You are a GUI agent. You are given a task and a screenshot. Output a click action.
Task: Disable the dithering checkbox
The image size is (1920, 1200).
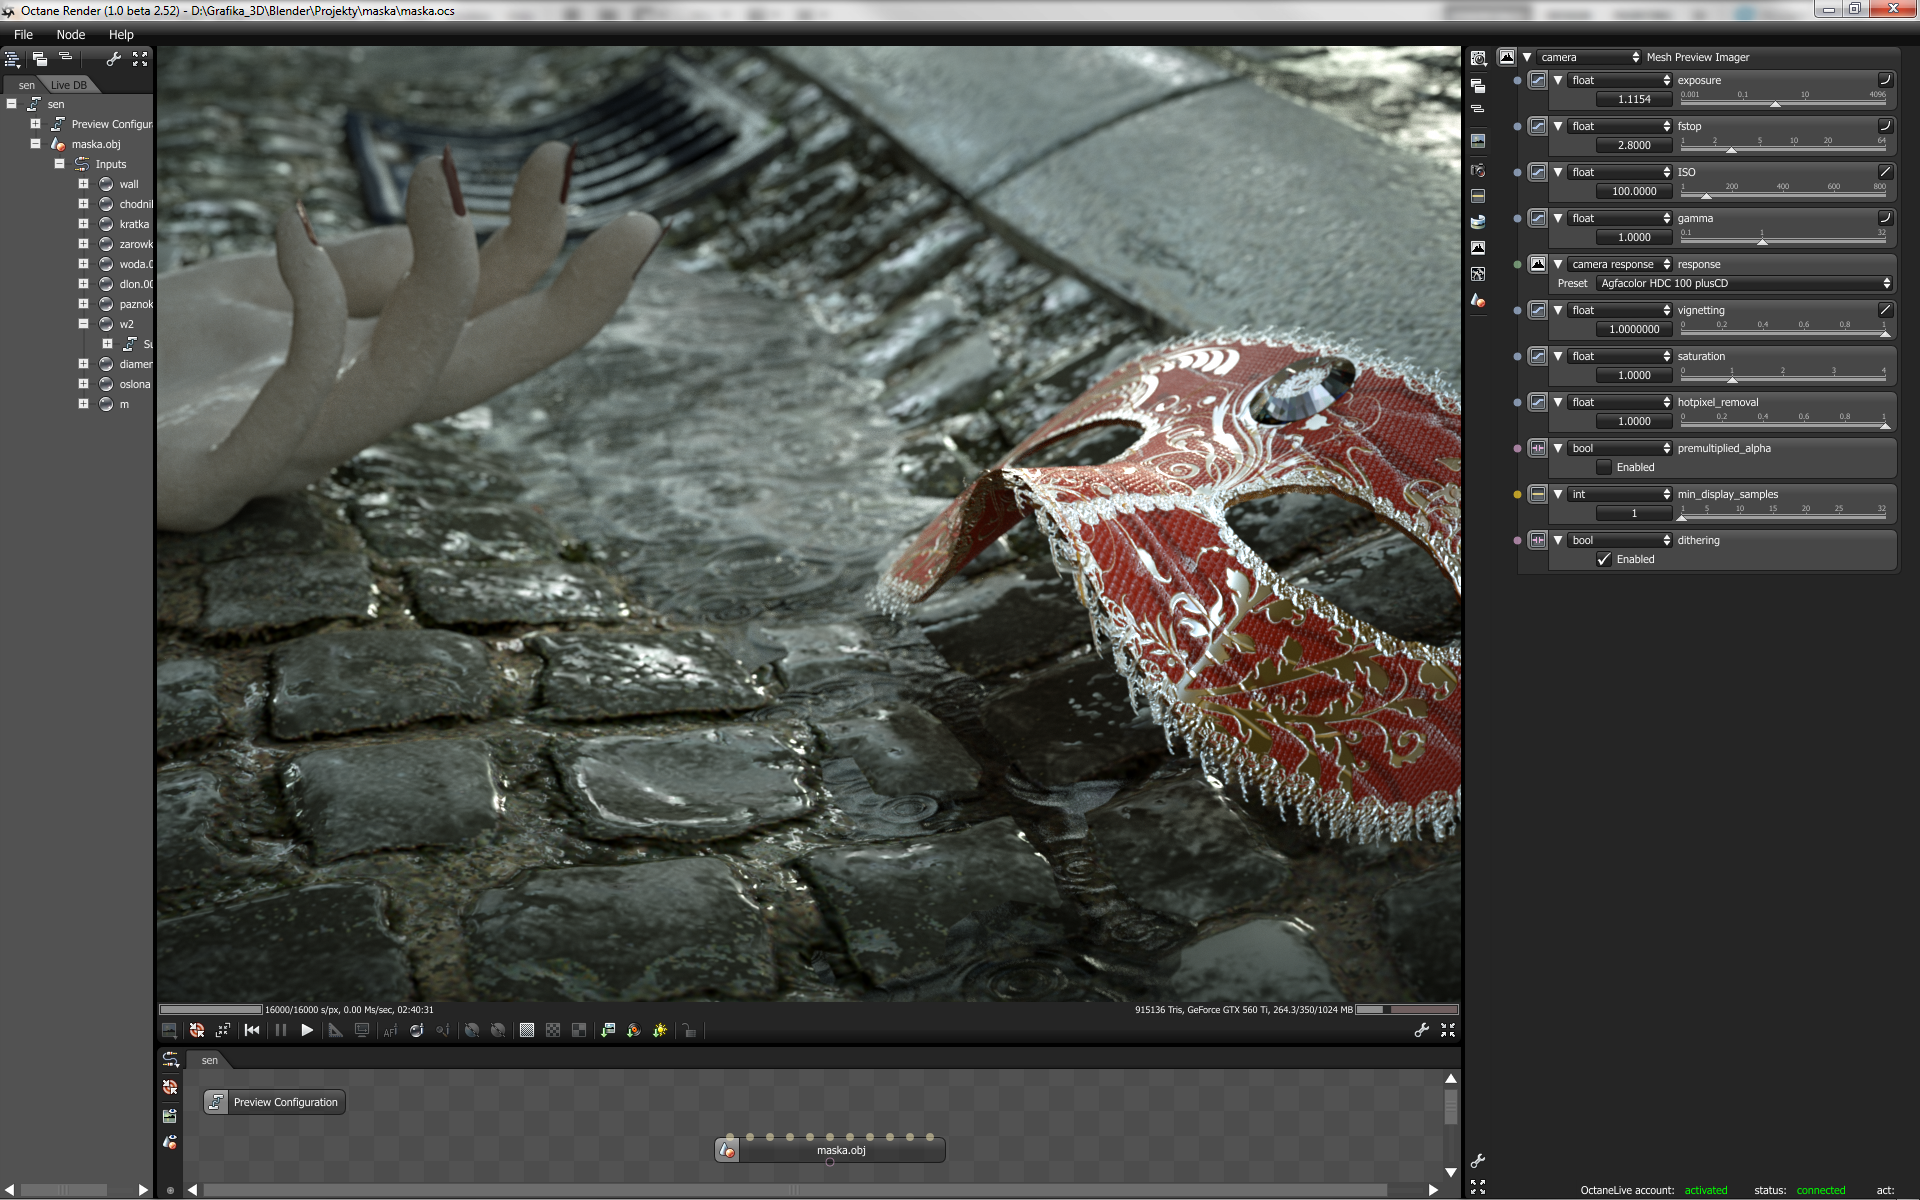tap(1604, 559)
